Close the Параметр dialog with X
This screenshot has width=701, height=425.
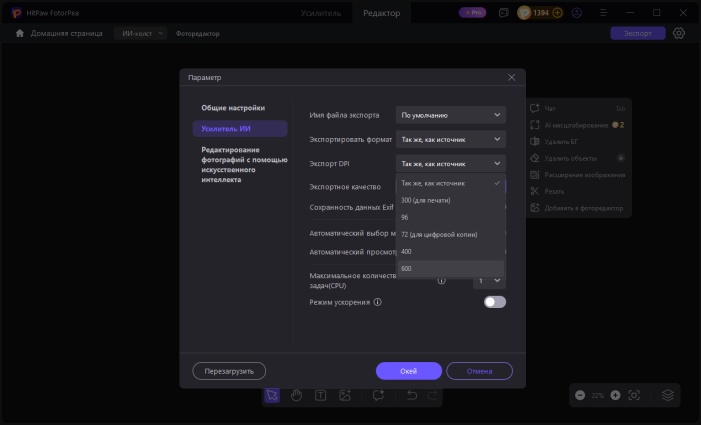[x=511, y=77]
